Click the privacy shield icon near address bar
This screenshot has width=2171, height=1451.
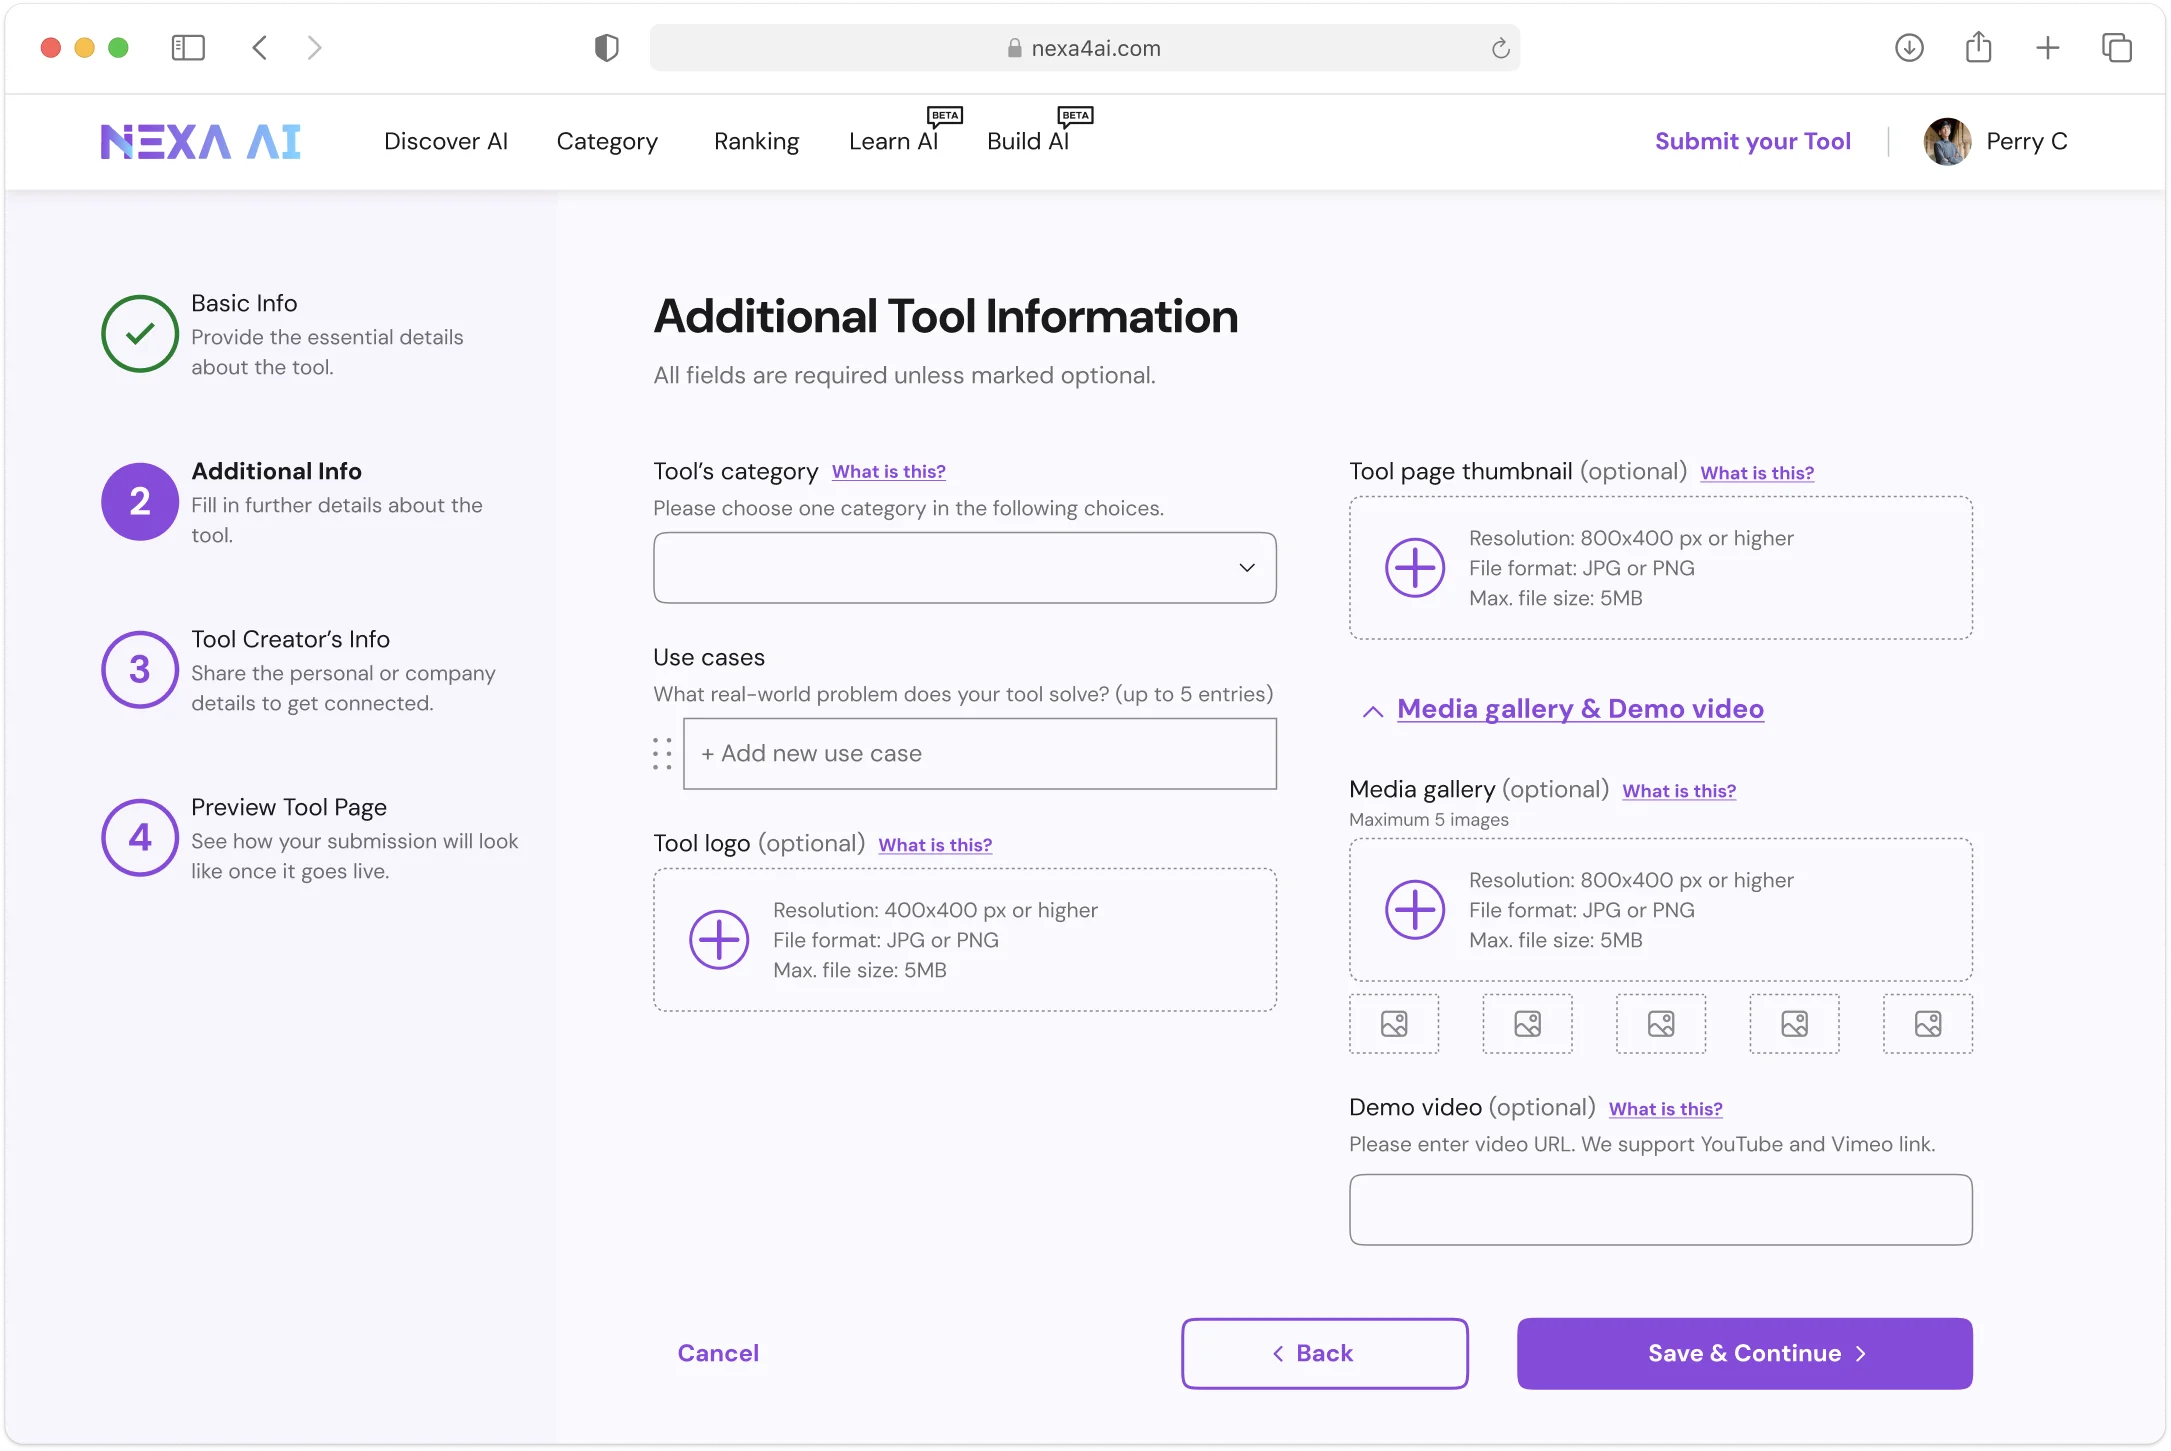pyautogui.click(x=607, y=48)
